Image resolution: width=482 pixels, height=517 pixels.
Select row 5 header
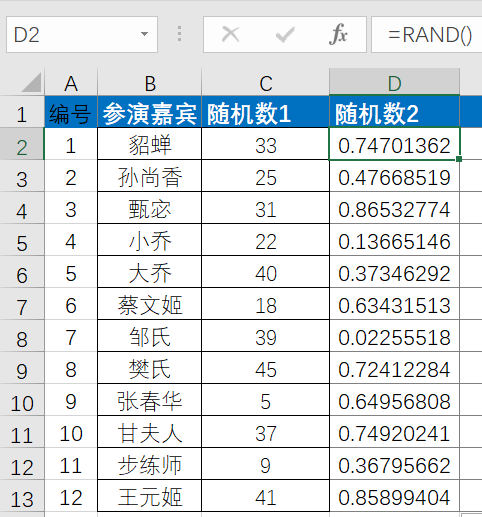pos(22,240)
